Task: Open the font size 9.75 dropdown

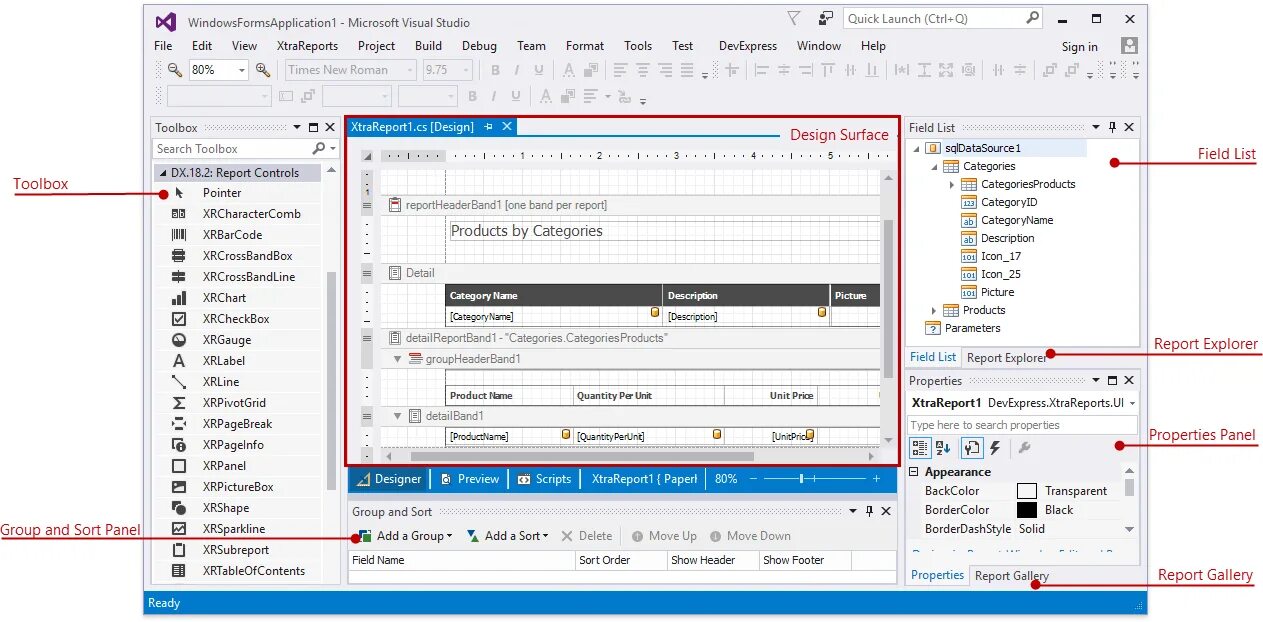Action: tap(466, 70)
